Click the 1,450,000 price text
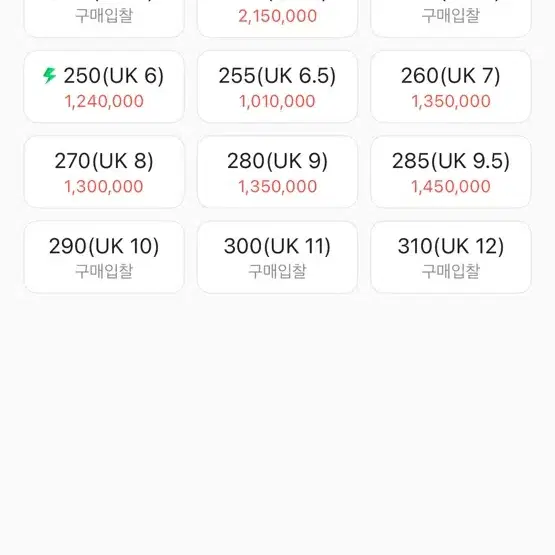Viewport: 555px width, 555px height. pos(451,187)
